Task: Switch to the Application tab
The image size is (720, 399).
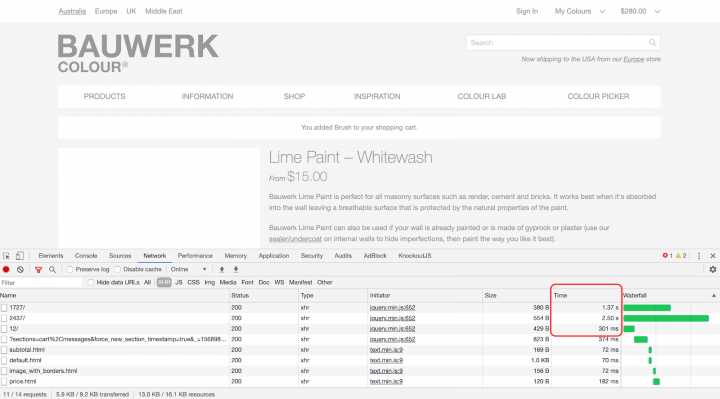Action: point(274,256)
